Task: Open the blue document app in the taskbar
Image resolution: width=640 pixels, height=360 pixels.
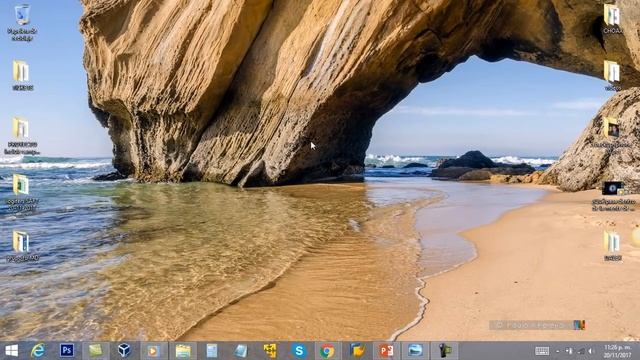Action: pos(212,351)
